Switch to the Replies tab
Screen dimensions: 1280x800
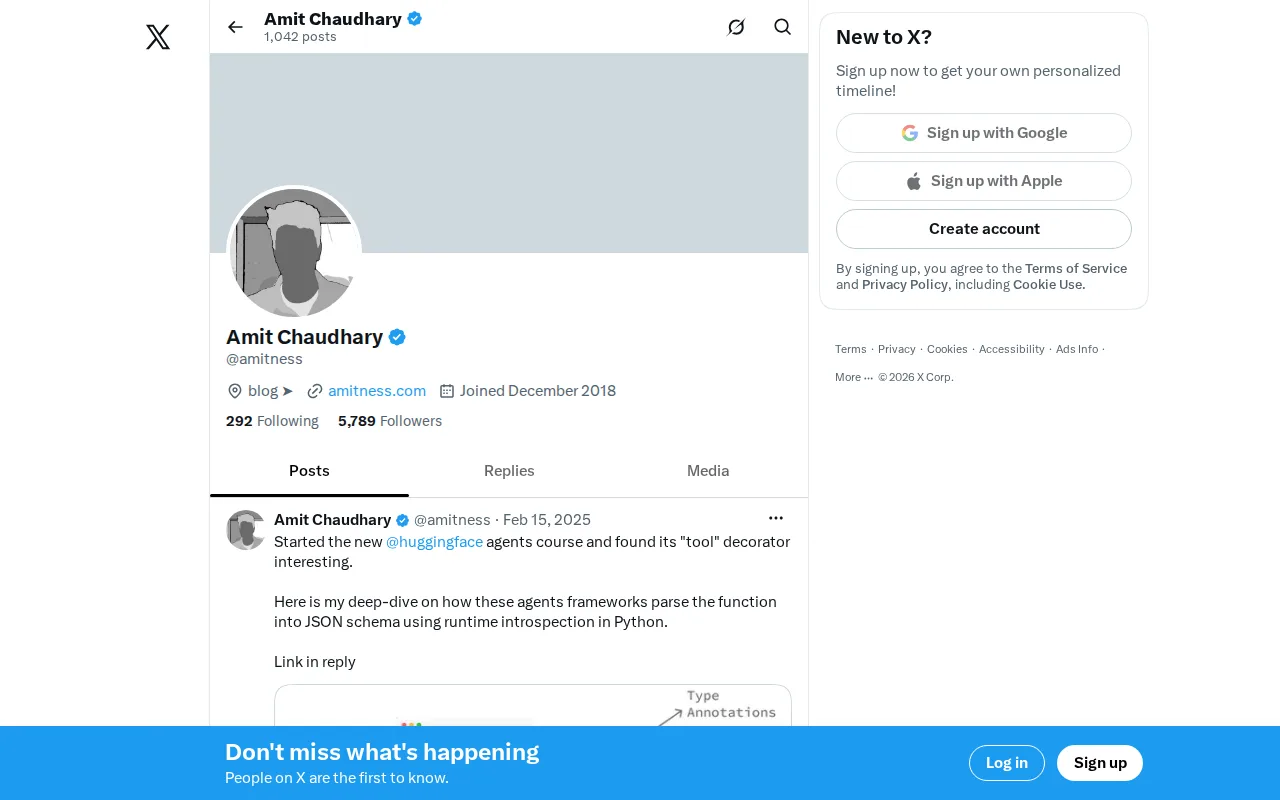tap(509, 471)
